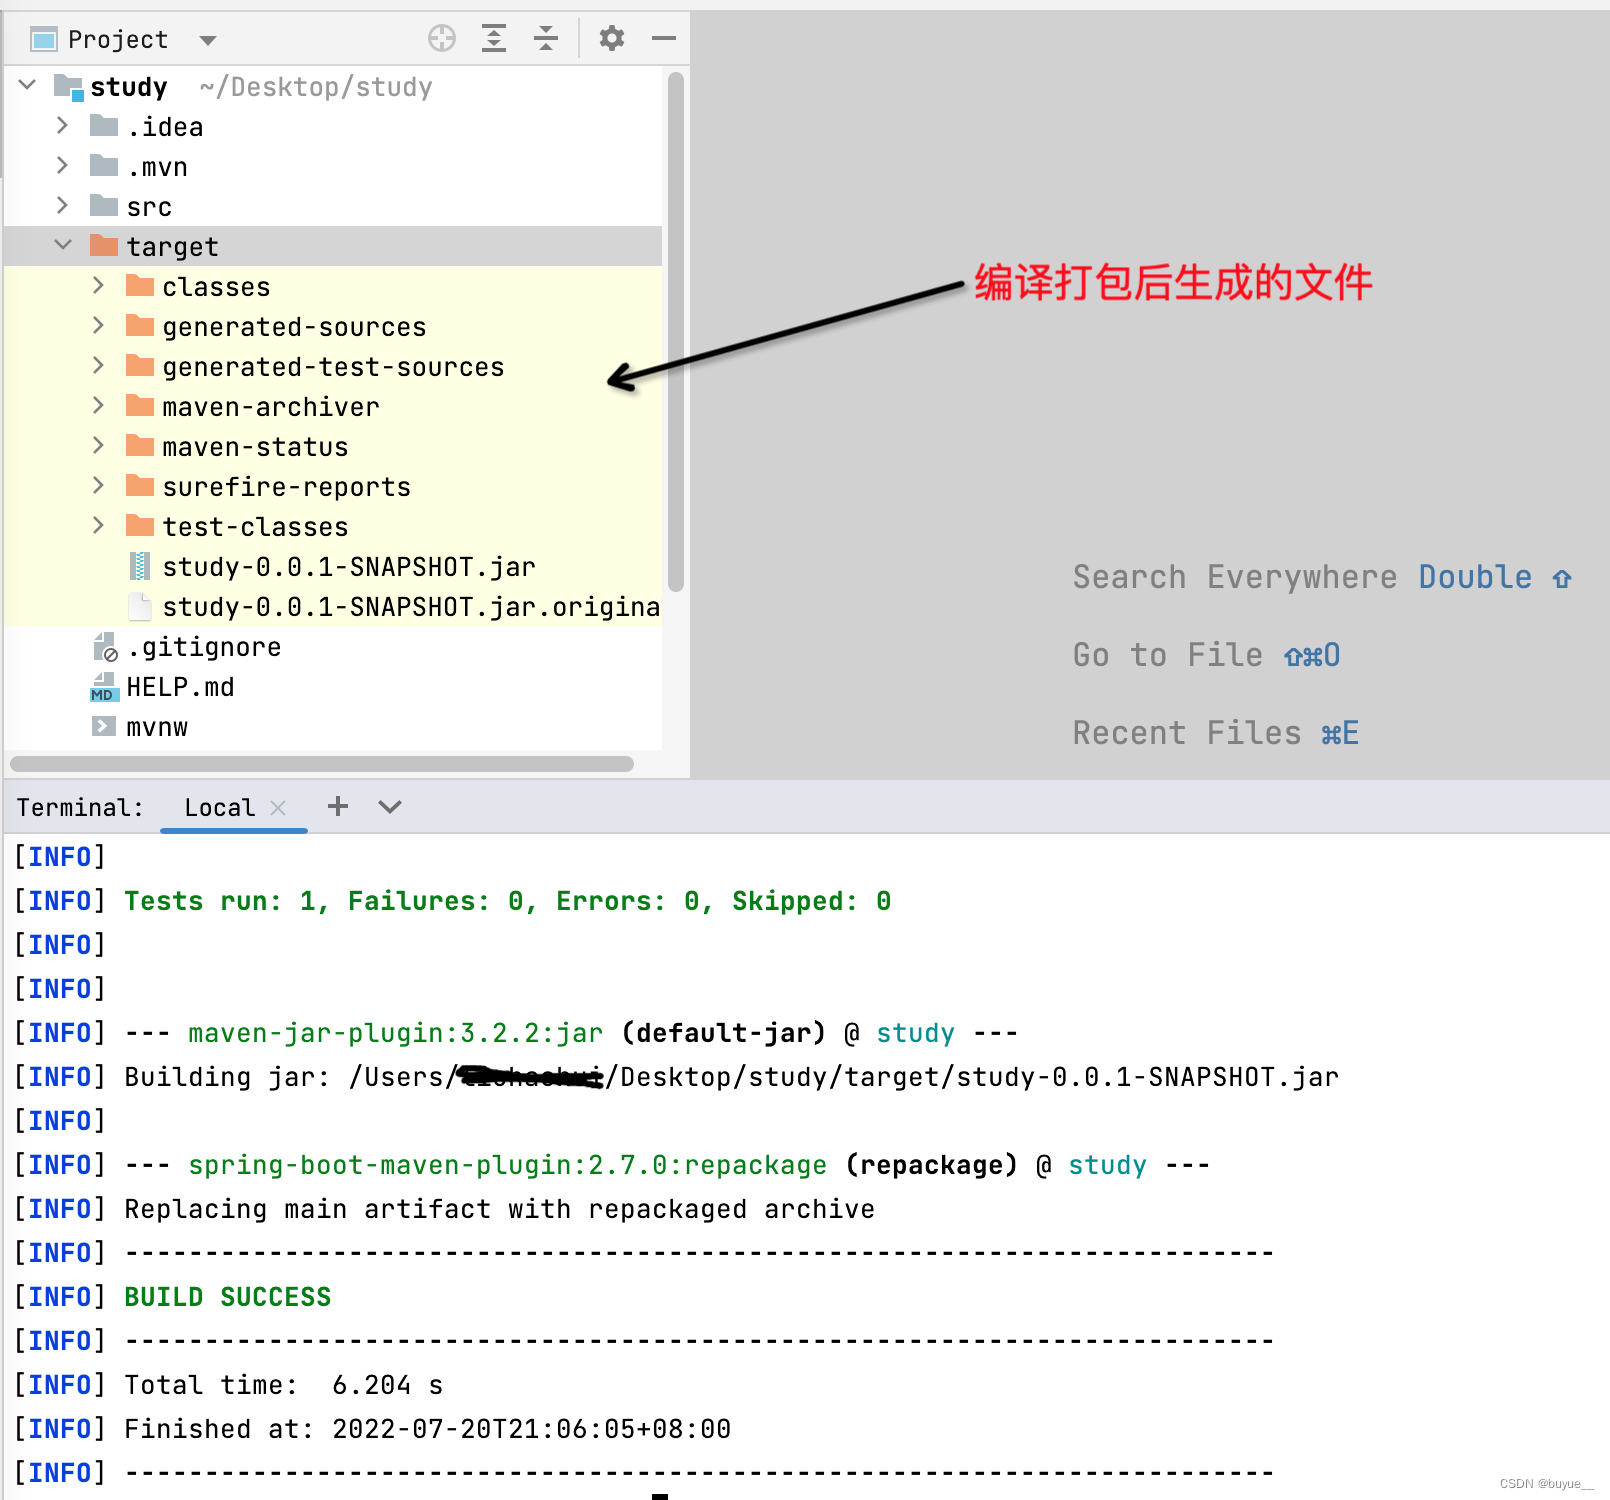Screen dimensions: 1610x1500
Task: Click the file icon of study-0.0.1-SNAPSHOT.jar.original
Action: pos(140,607)
